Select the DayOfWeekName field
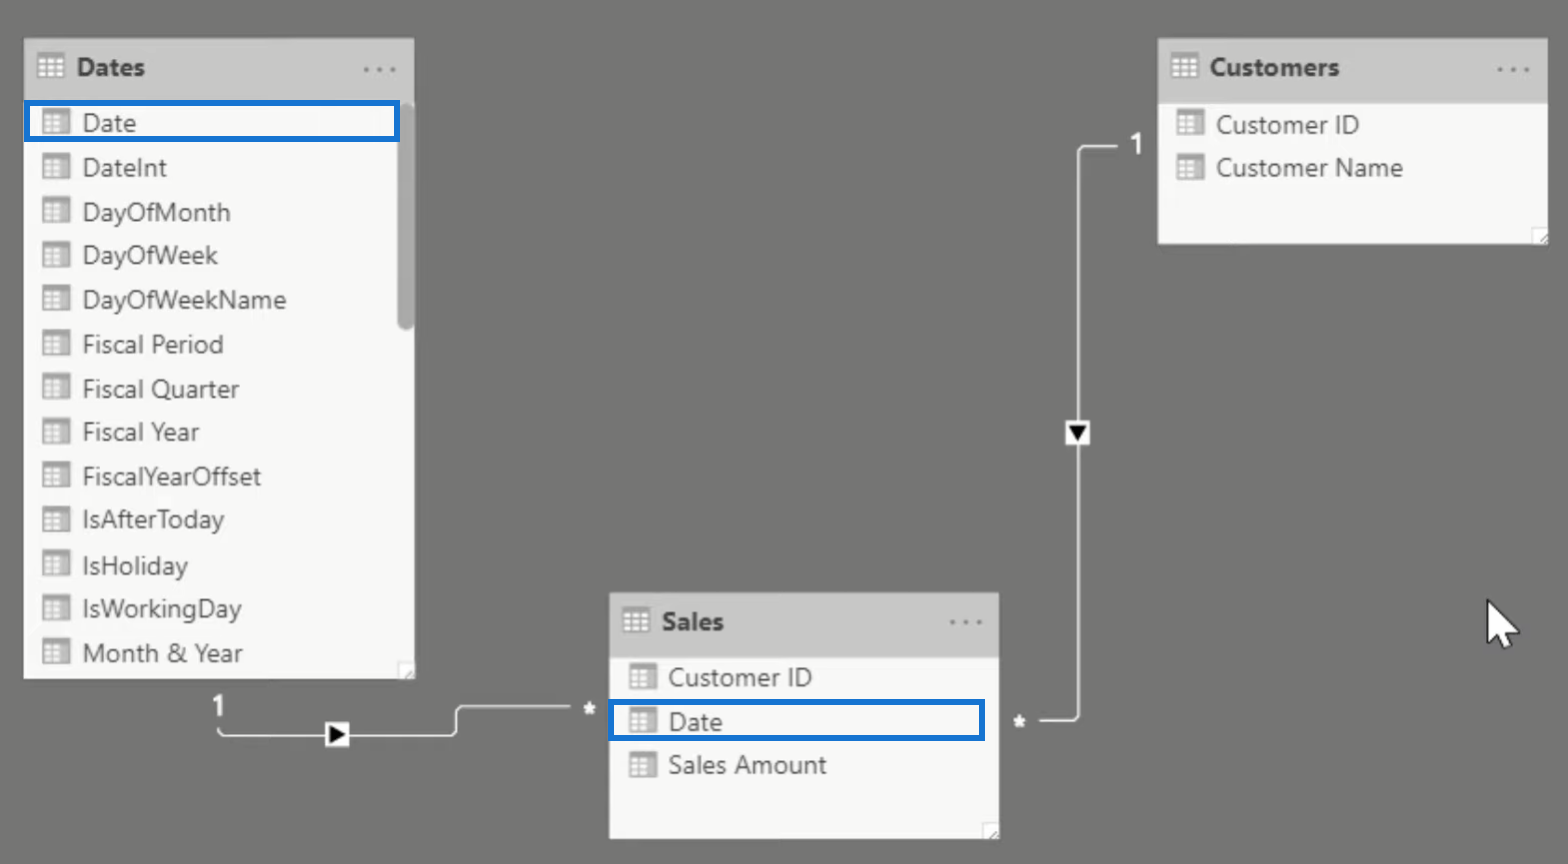1568x864 pixels. point(210,299)
